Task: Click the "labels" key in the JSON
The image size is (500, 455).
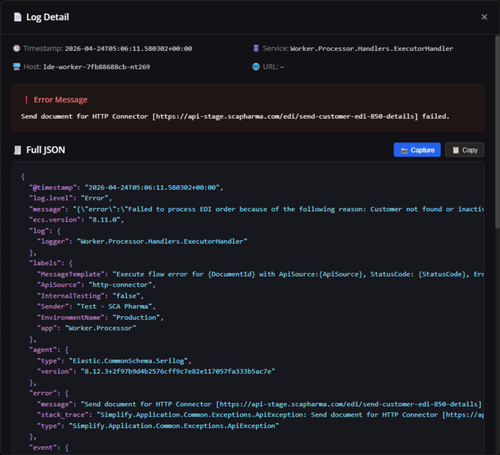Action: click(x=45, y=263)
